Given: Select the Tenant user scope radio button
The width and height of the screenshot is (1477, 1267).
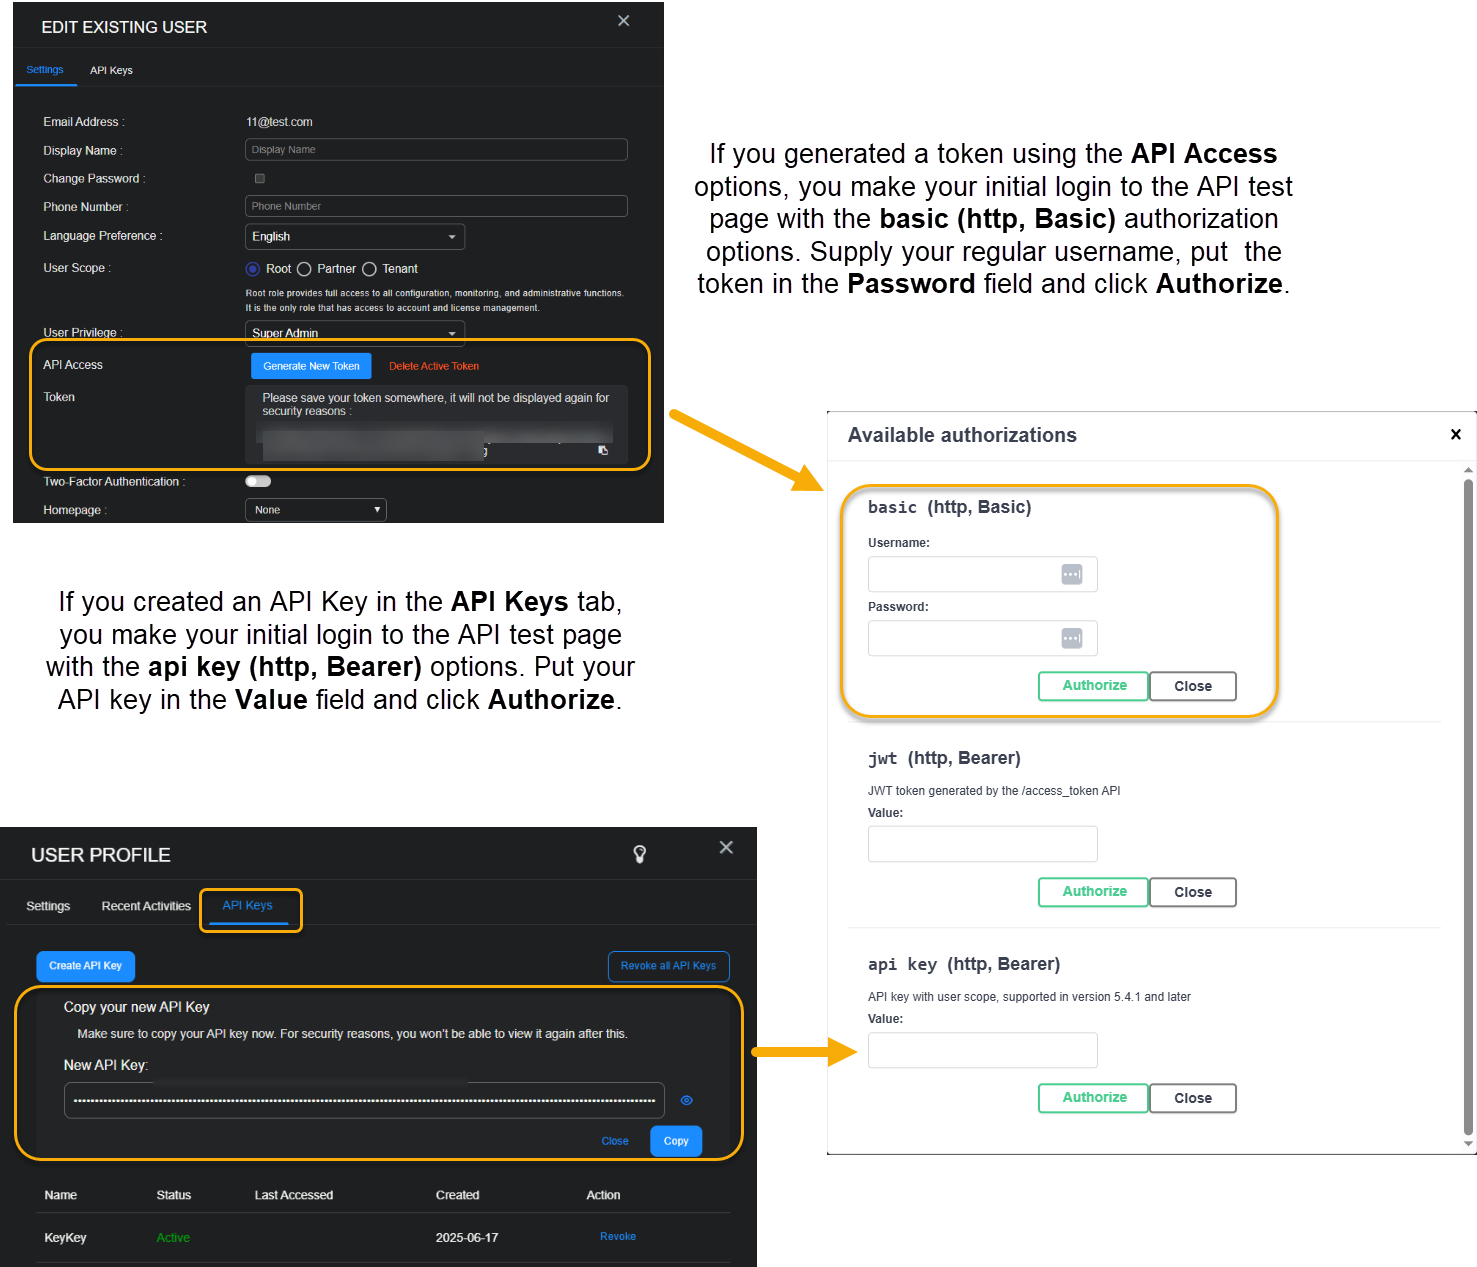Looking at the screenshot, I should pyautogui.click(x=369, y=269).
